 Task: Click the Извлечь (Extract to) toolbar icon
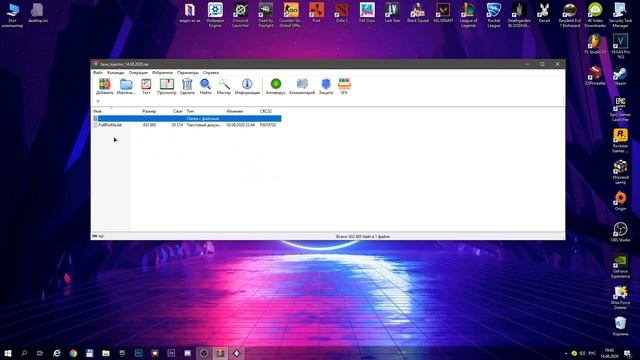[126, 87]
